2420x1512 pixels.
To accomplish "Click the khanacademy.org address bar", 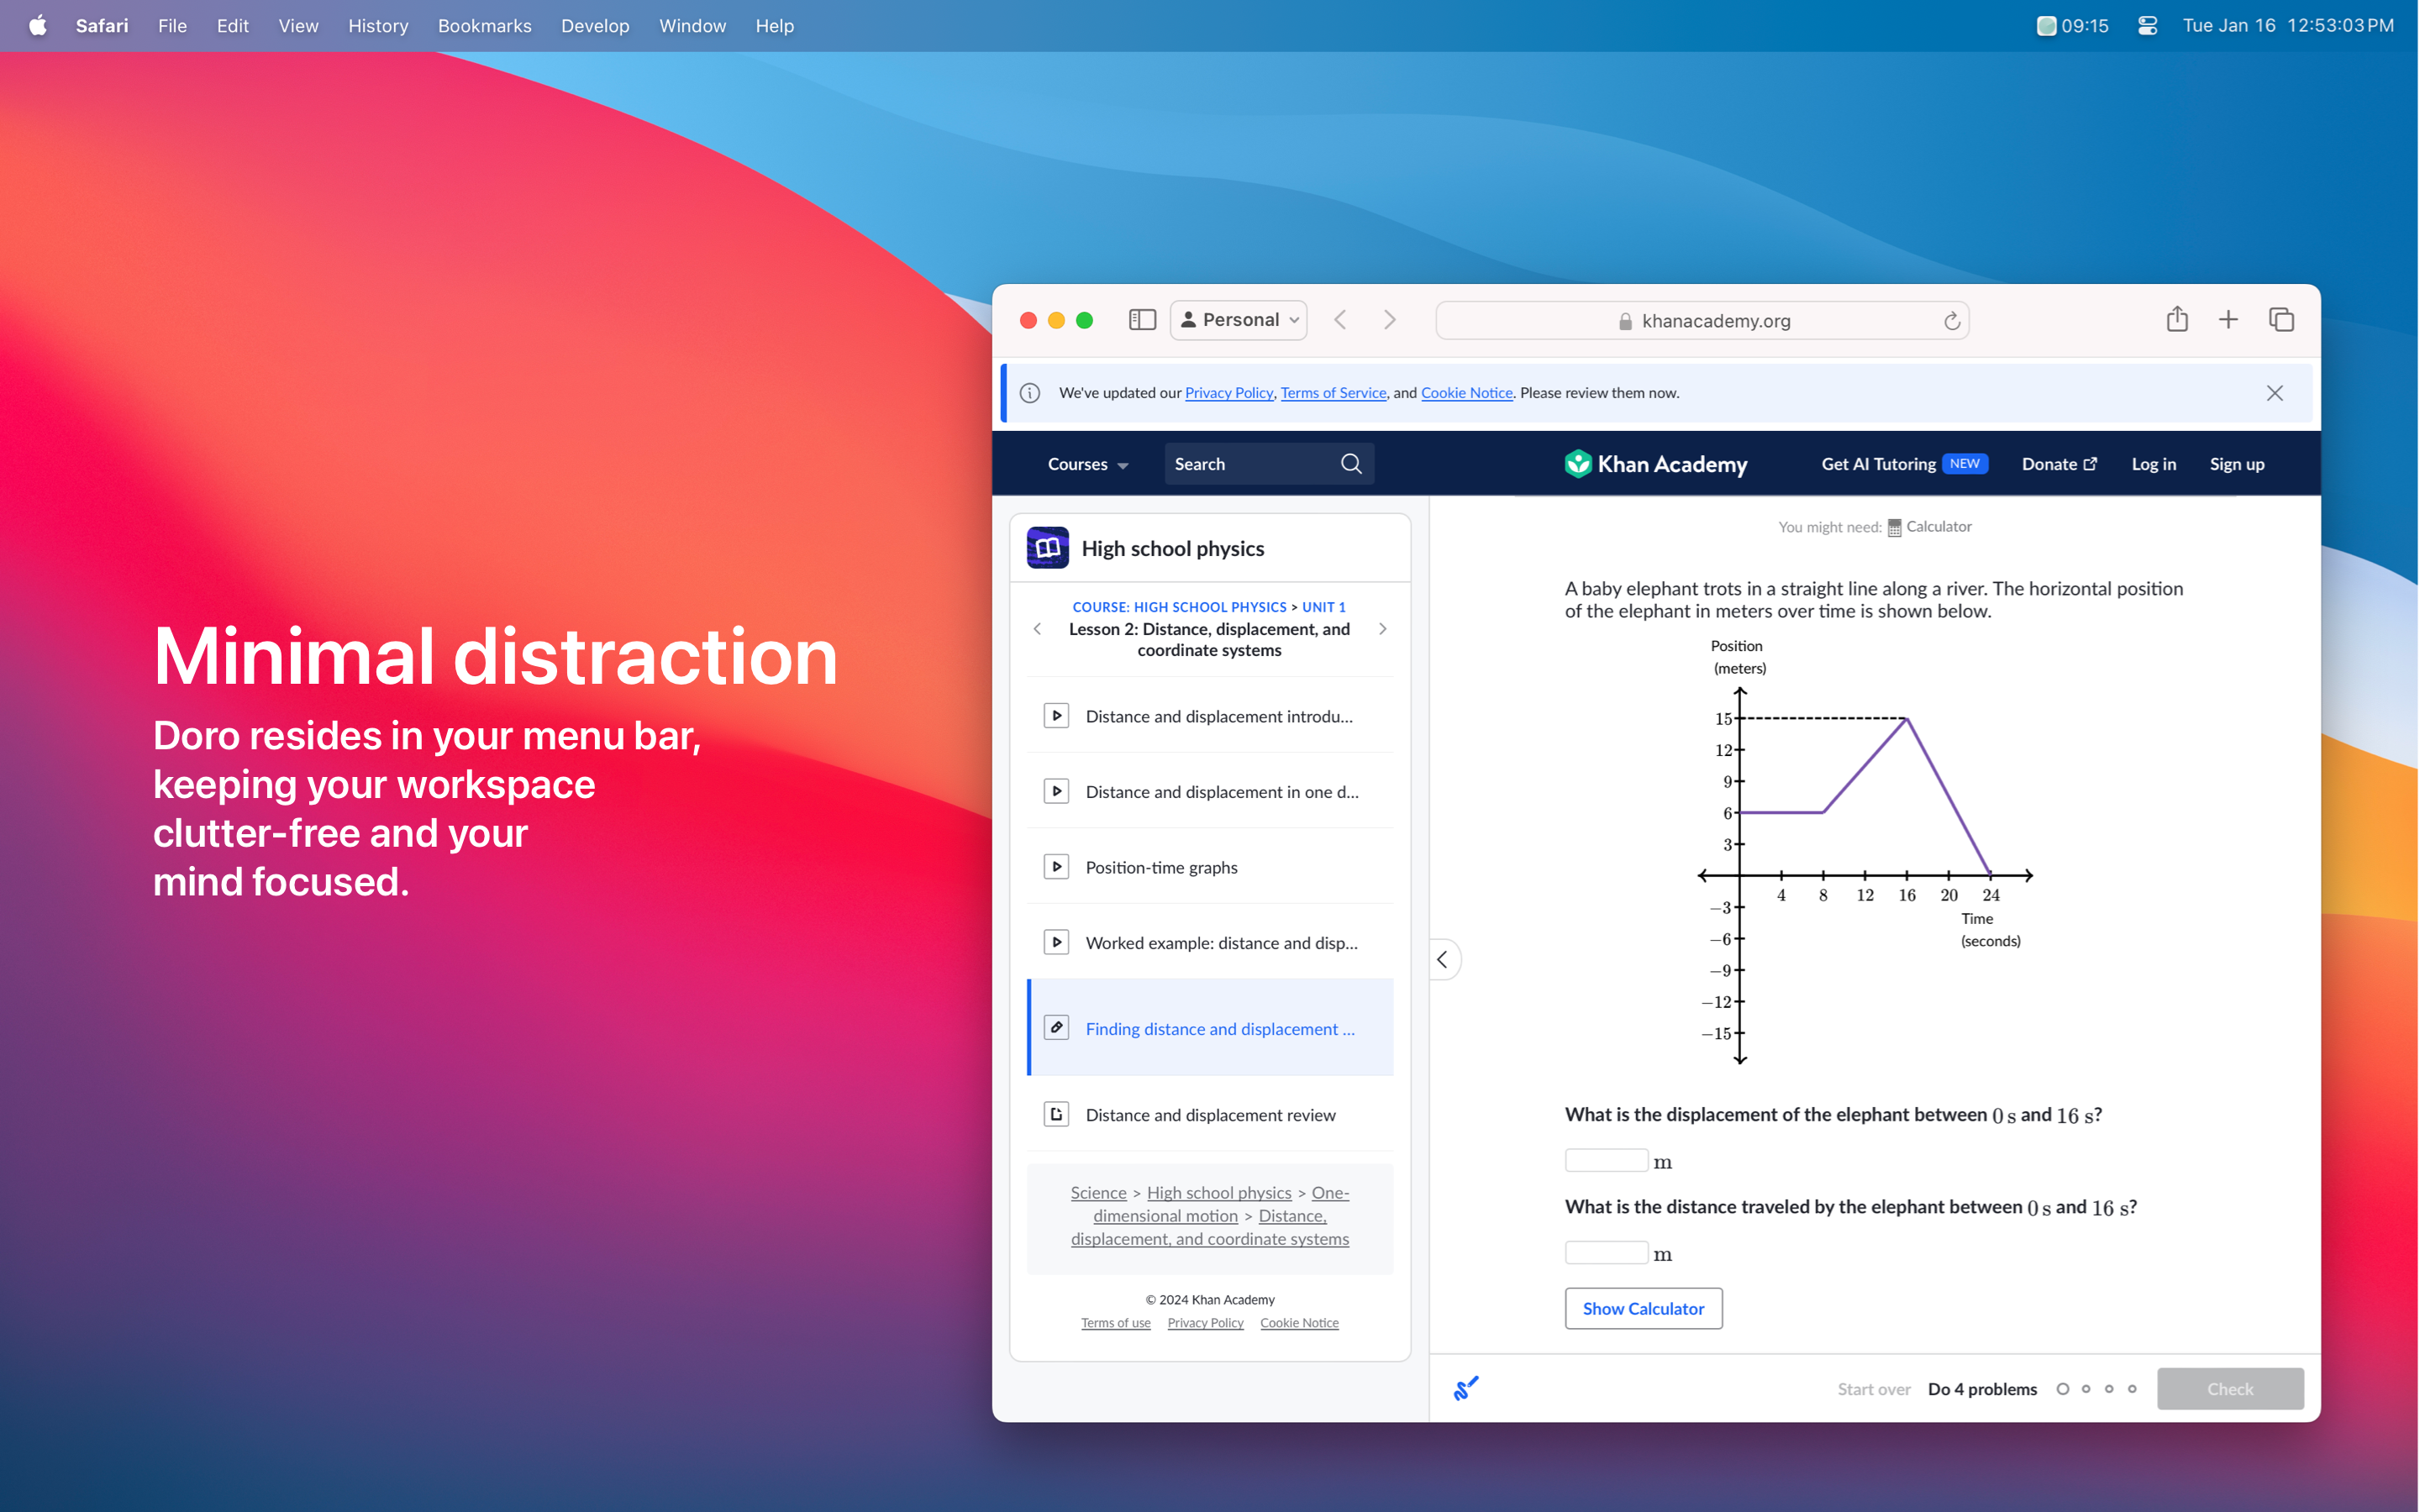I will (1702, 321).
